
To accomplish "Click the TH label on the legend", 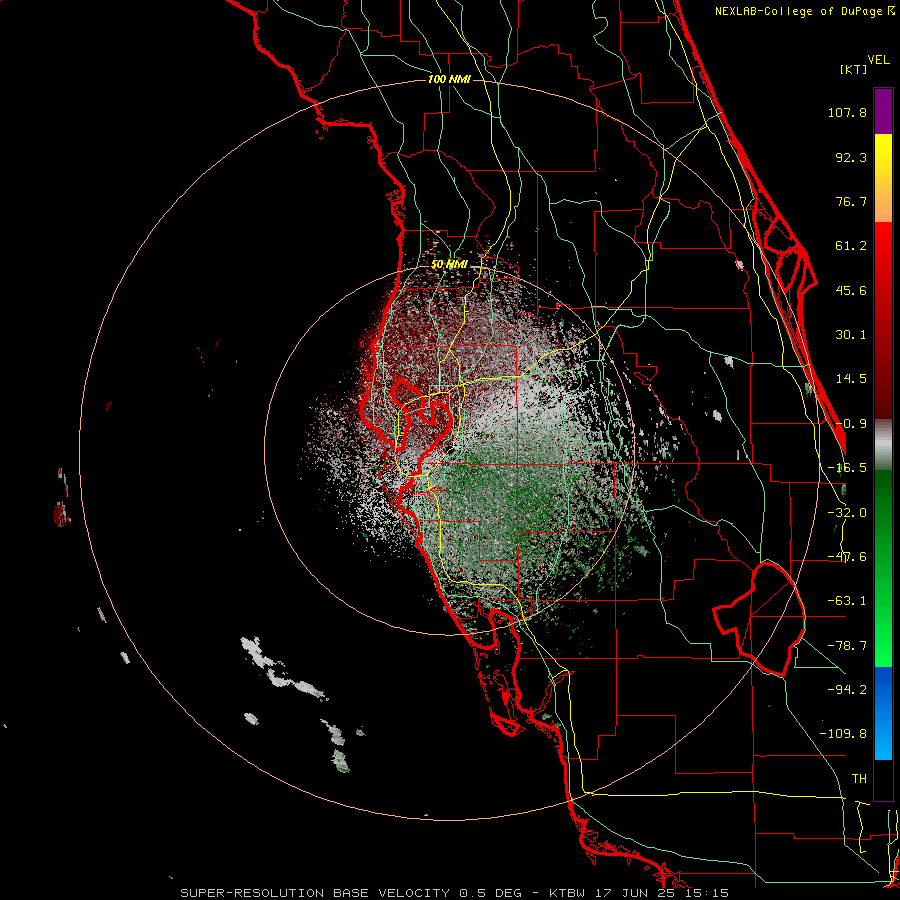I will coord(859,779).
